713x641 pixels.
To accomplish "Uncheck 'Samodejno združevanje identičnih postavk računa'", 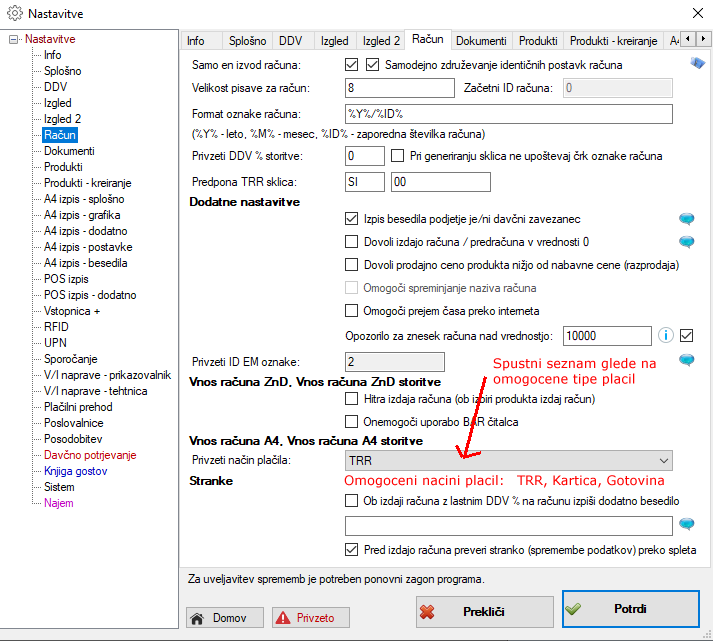I will tap(374, 65).
